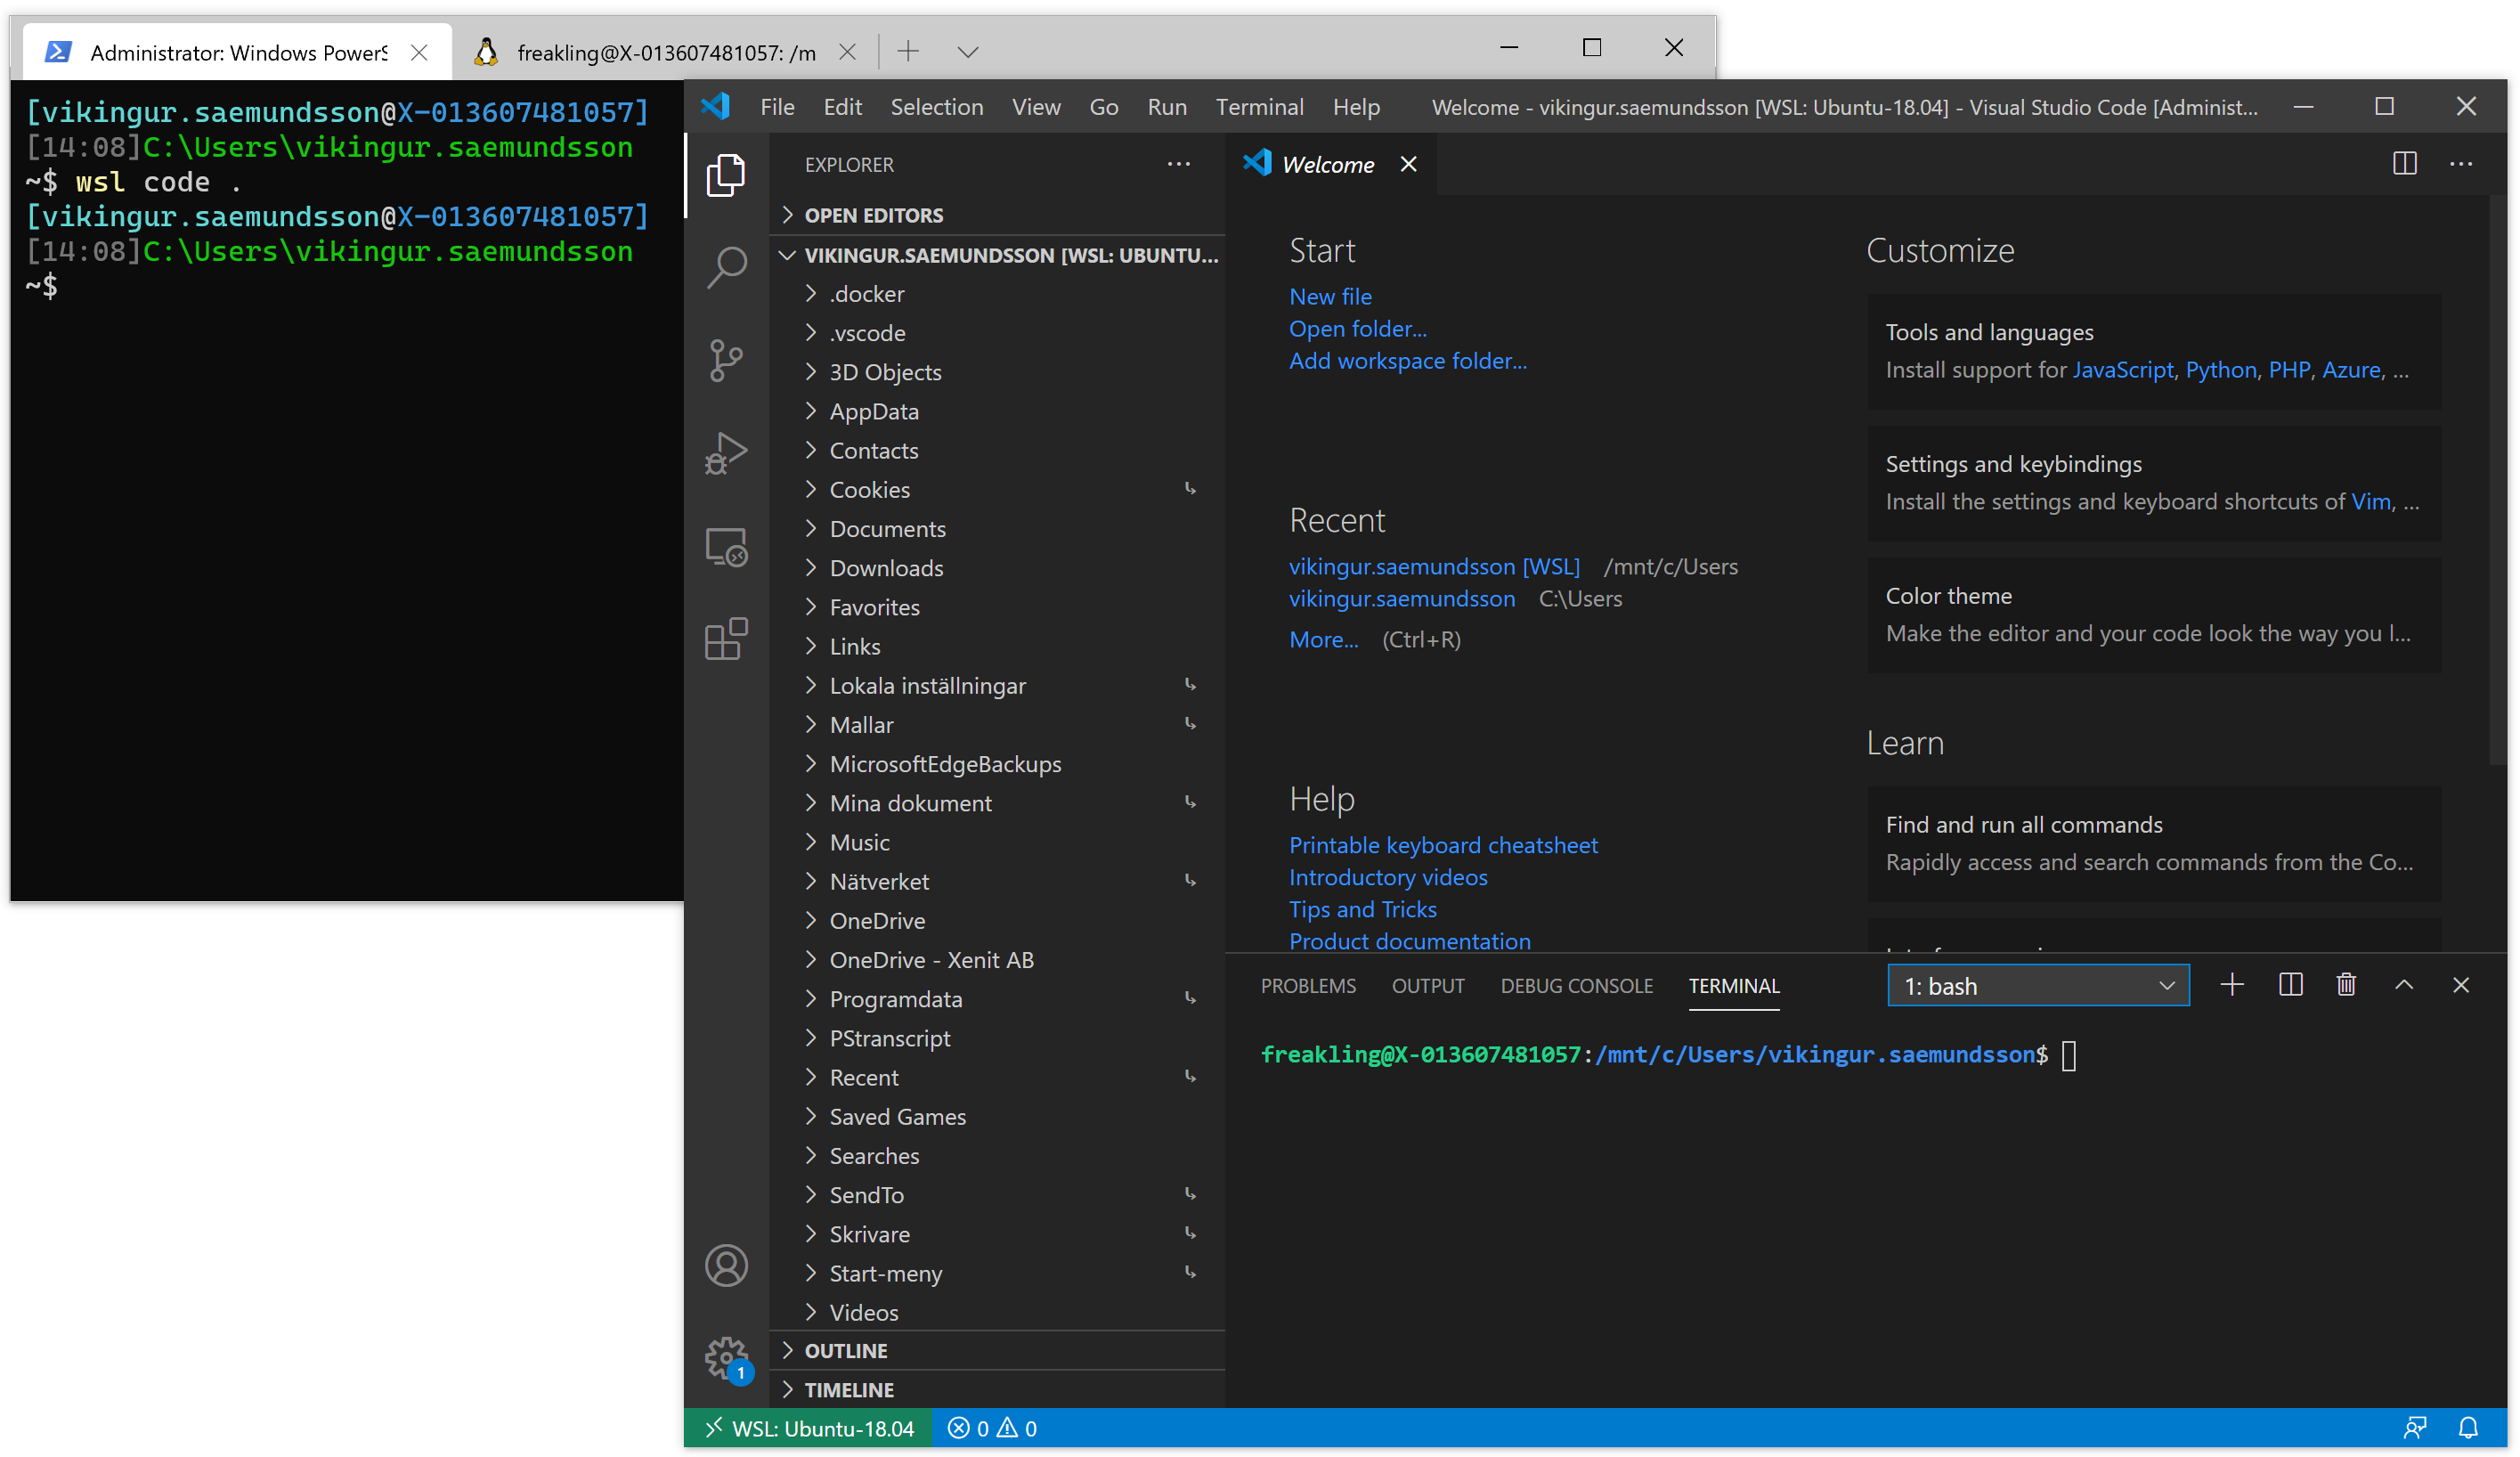The width and height of the screenshot is (2520, 1457).
Task: Select the Problems tab in panel
Action: coord(1308,987)
